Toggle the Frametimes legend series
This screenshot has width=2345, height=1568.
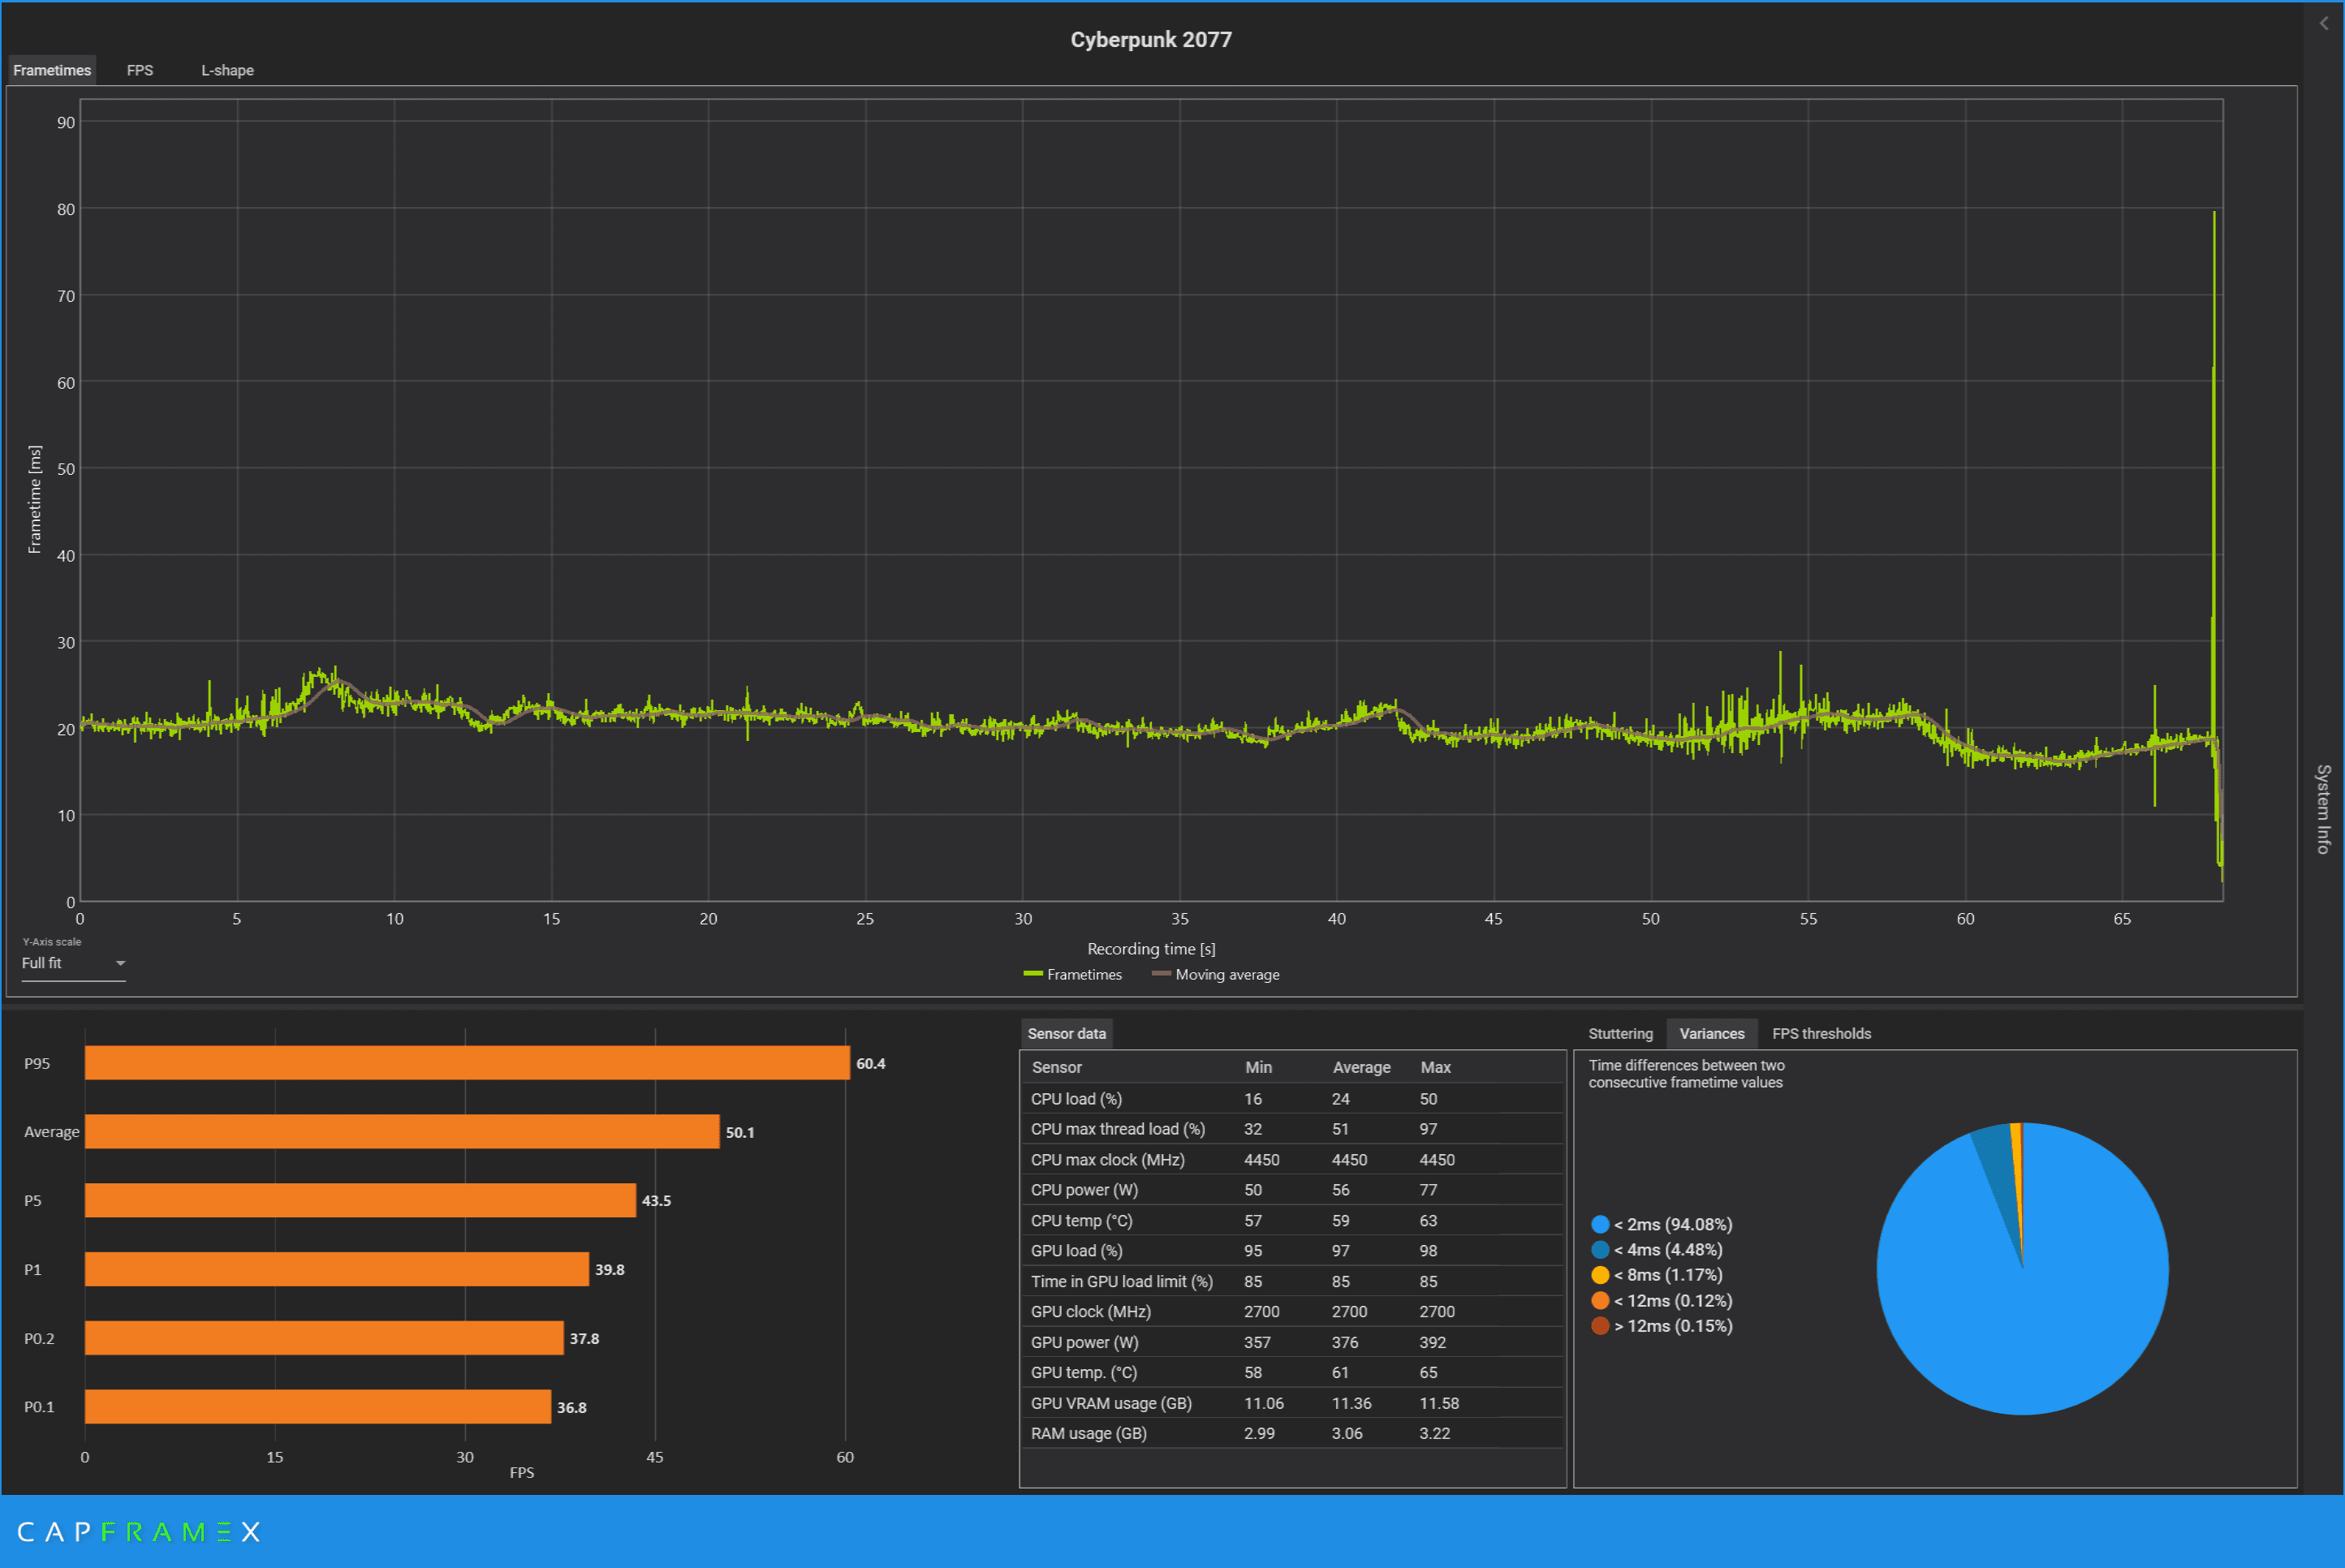tap(1072, 974)
